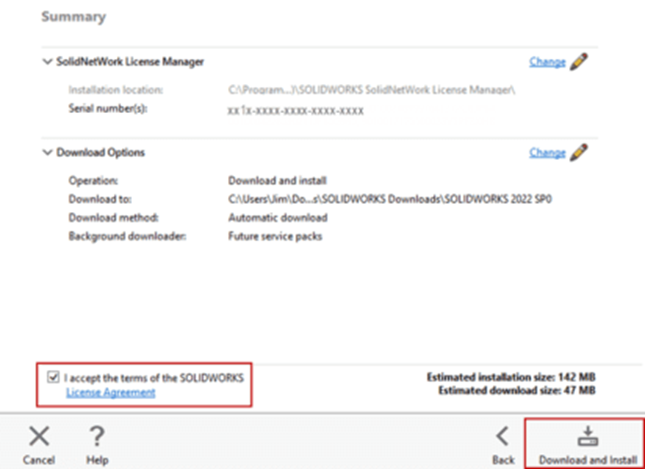Click the Summary page heading
645x469 pixels.
[x=73, y=17]
